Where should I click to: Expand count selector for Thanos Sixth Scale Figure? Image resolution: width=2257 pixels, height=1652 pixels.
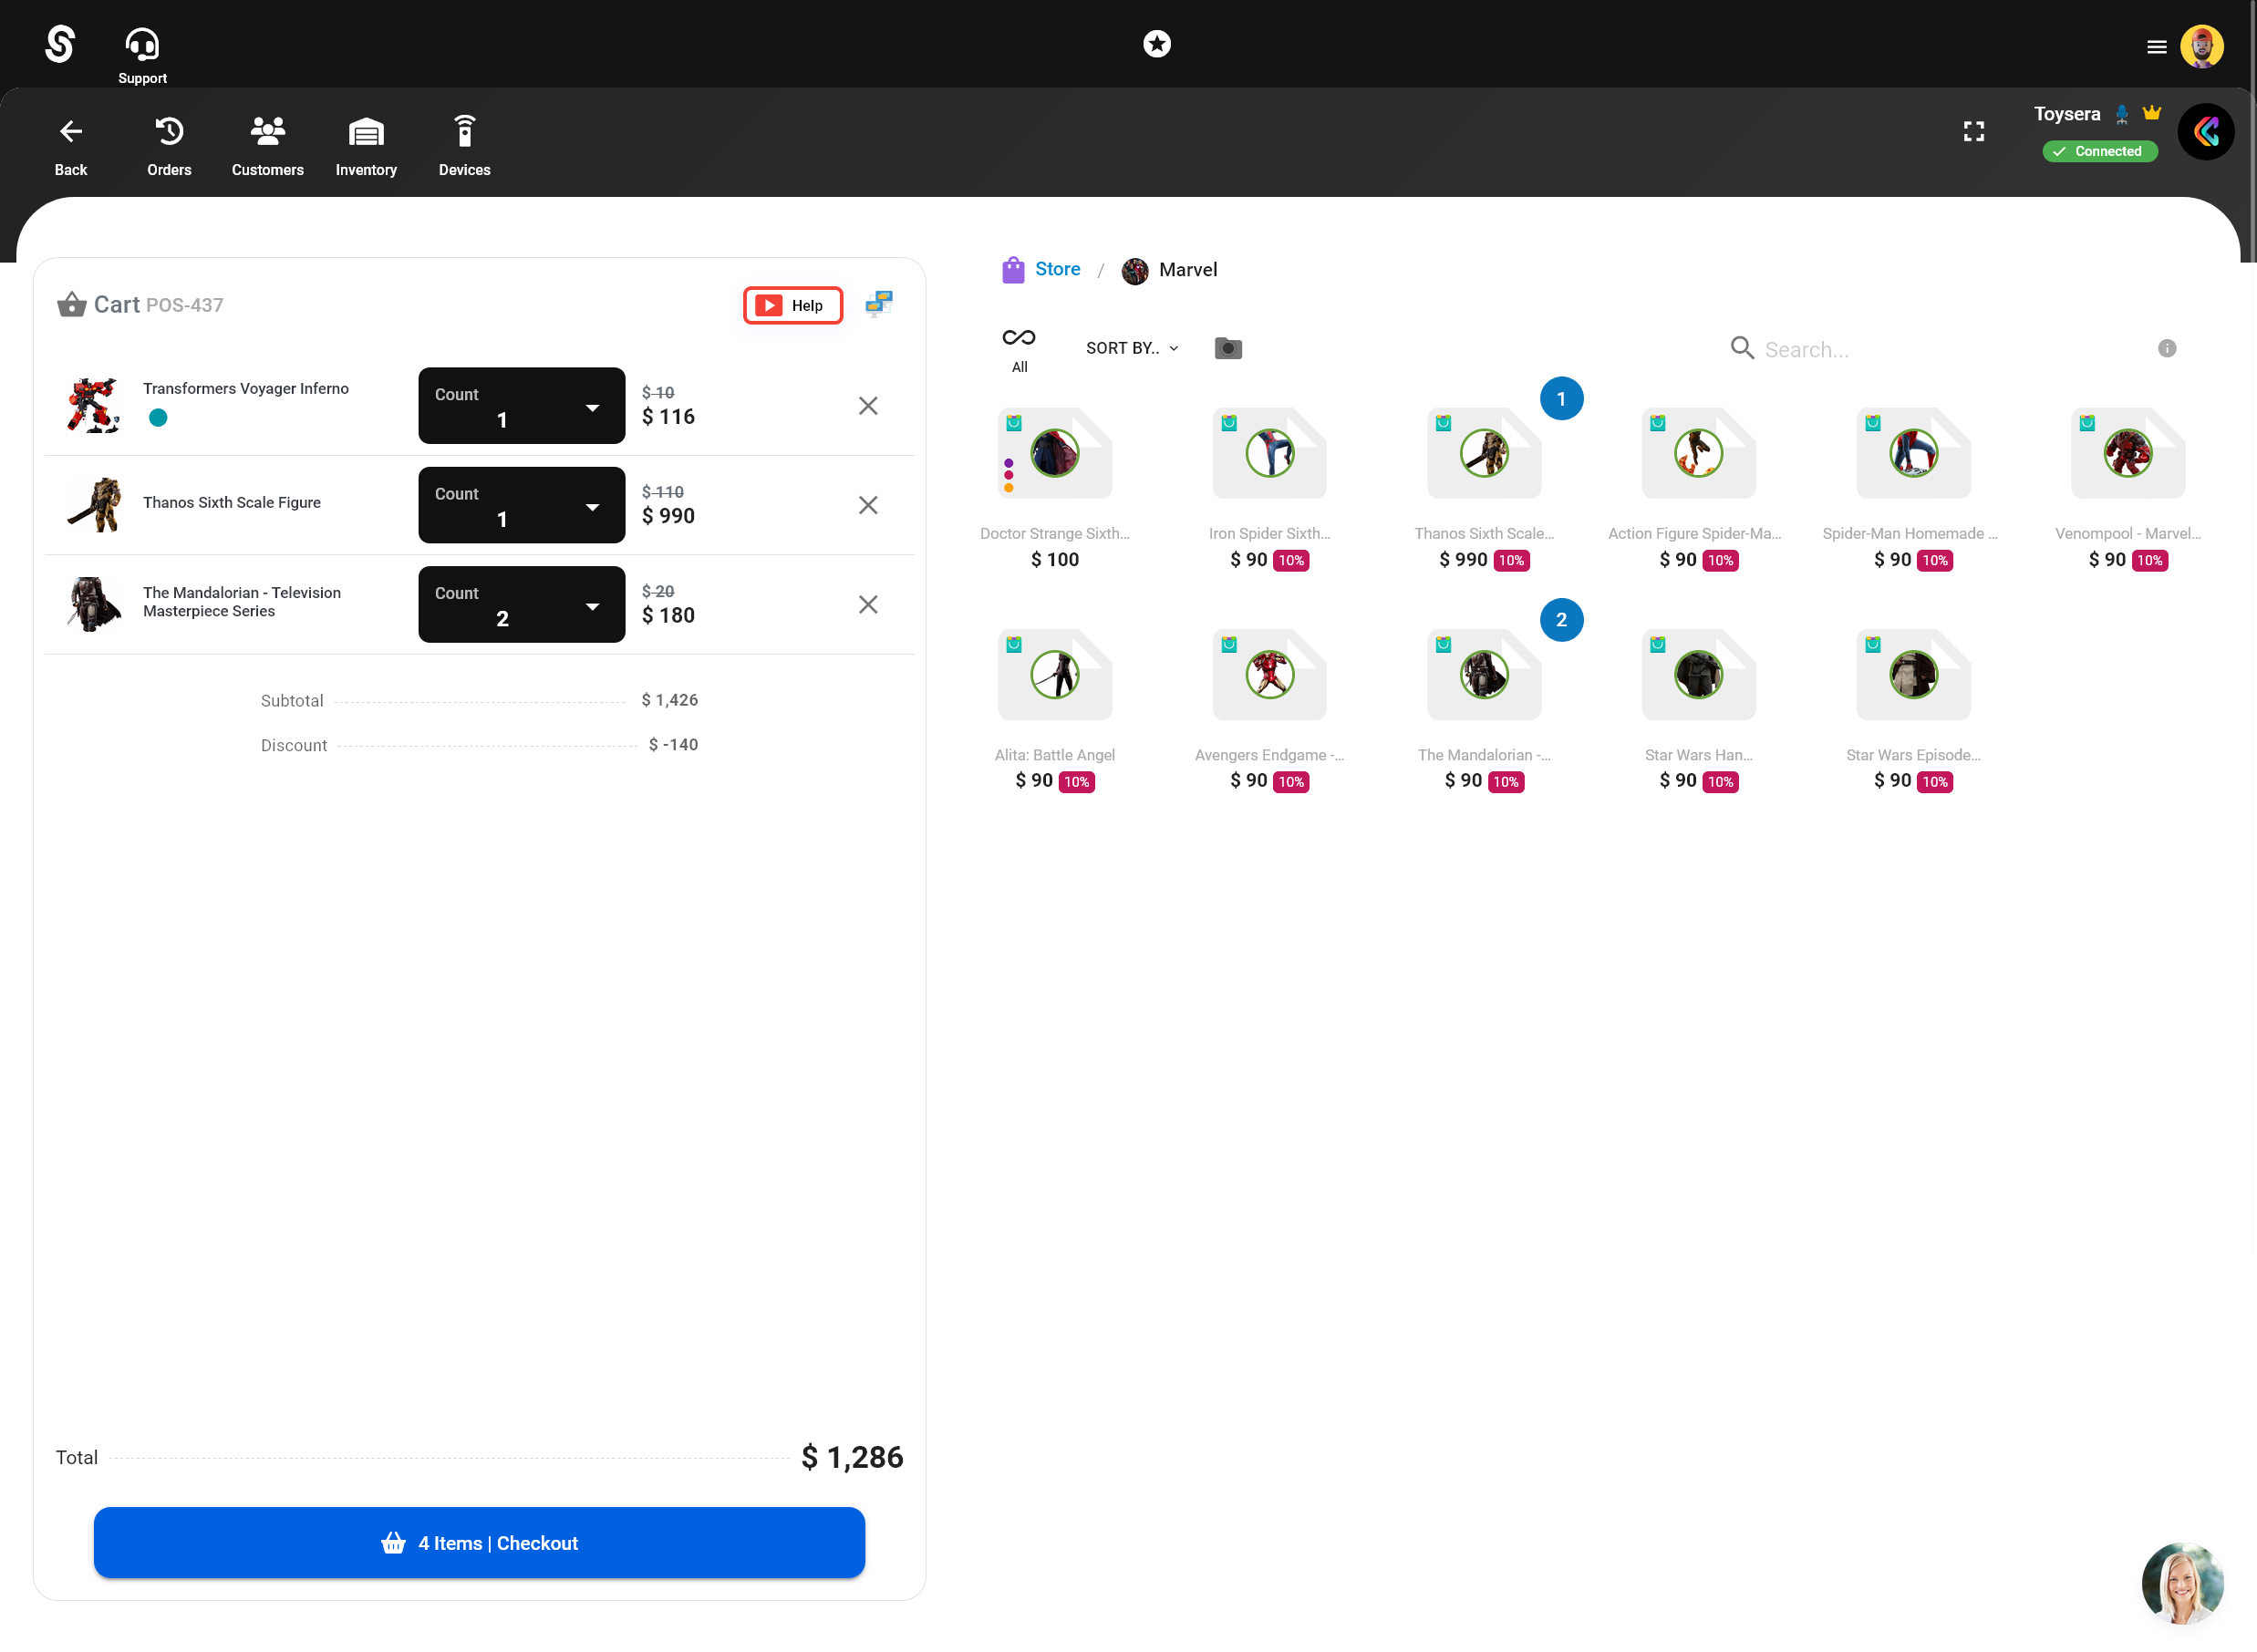[590, 505]
